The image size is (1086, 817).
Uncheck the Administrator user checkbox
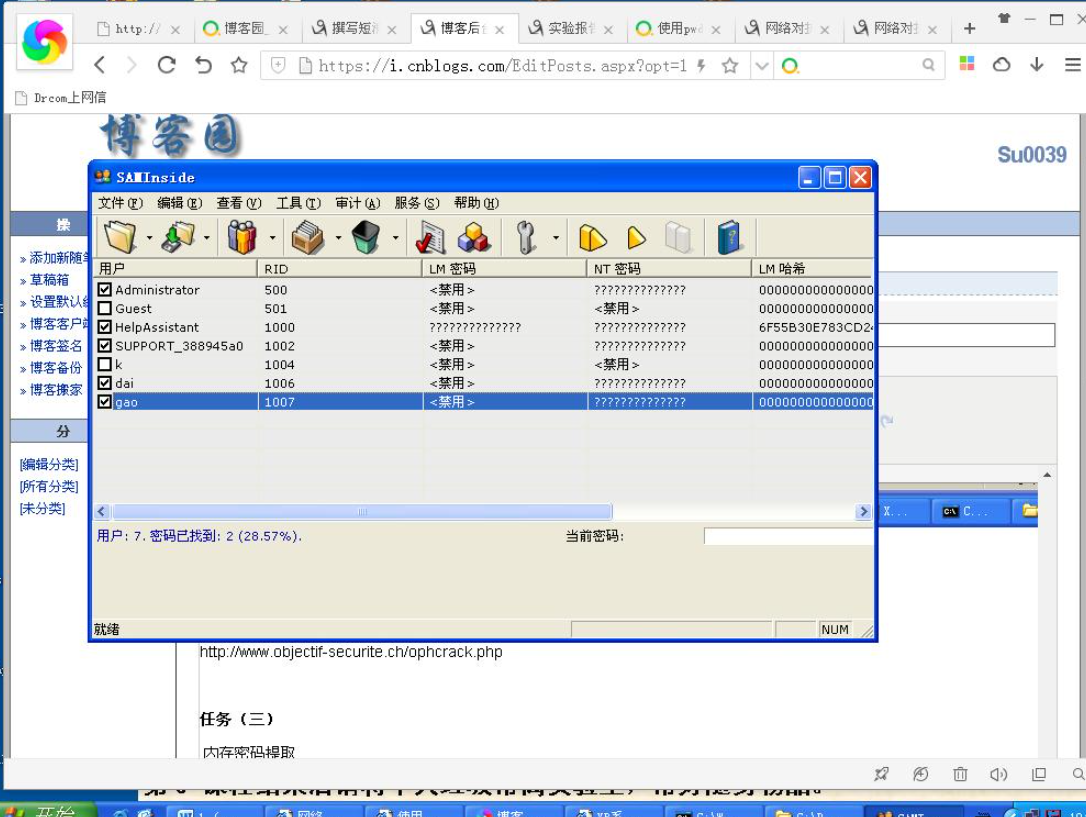(x=105, y=289)
